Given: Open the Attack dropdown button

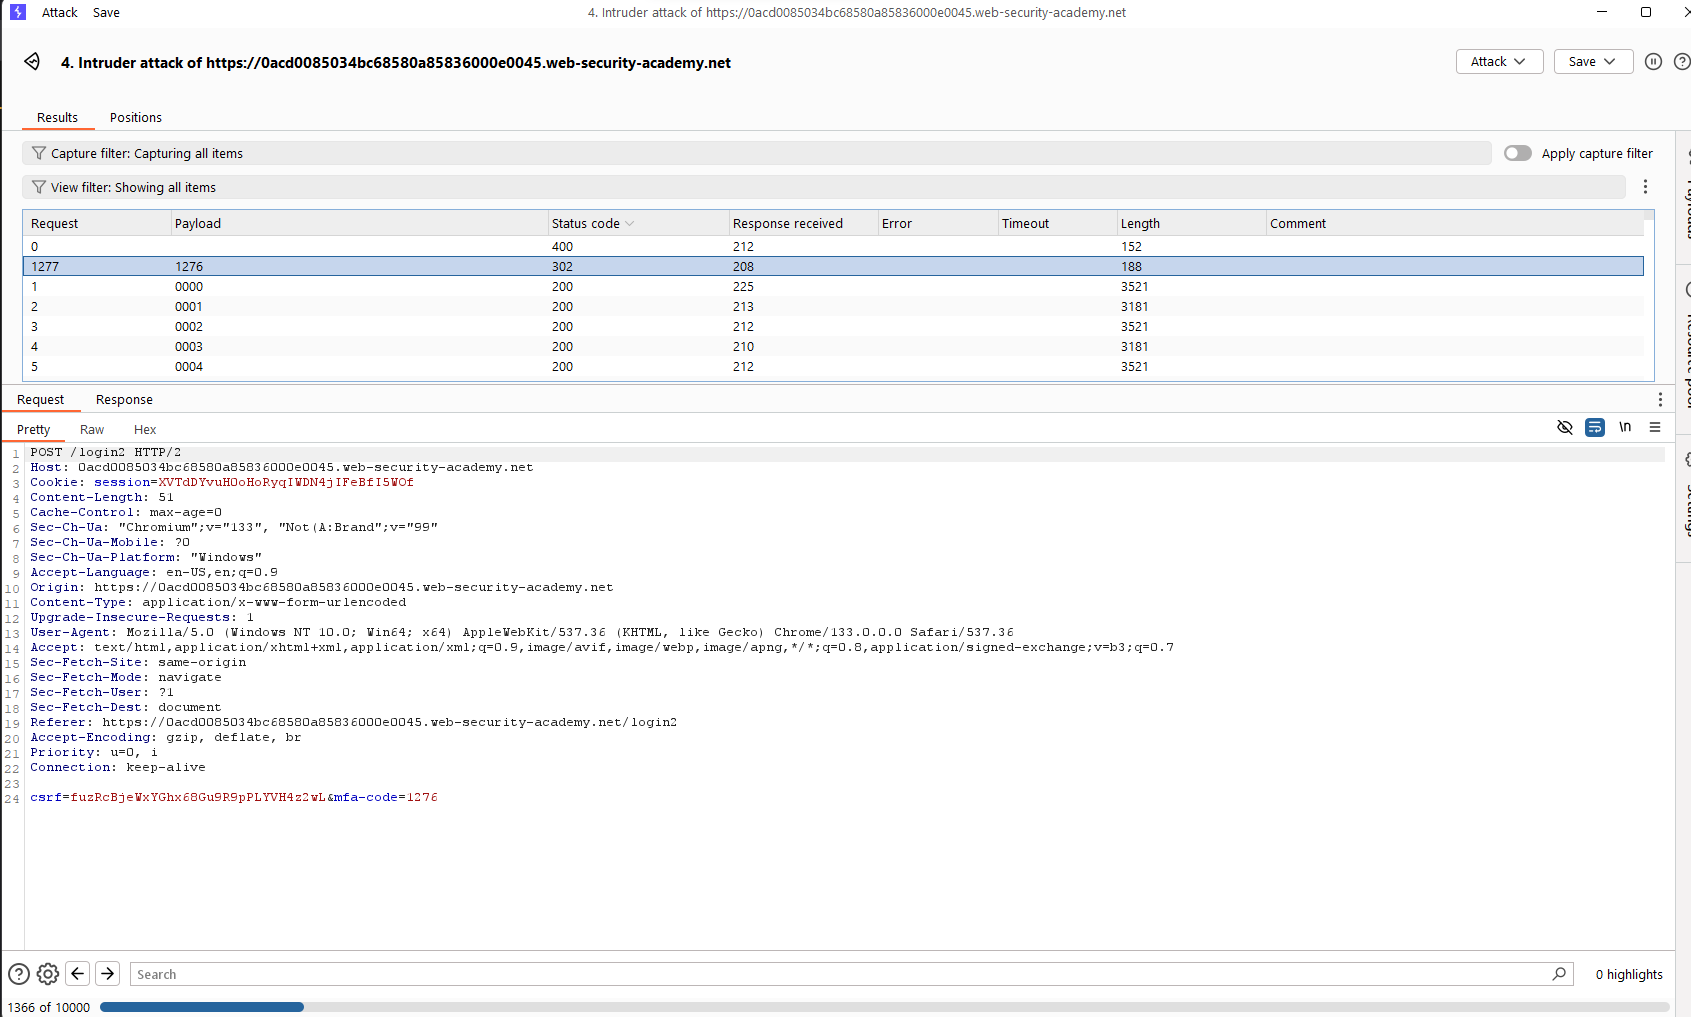Looking at the screenshot, I should click(x=1499, y=62).
